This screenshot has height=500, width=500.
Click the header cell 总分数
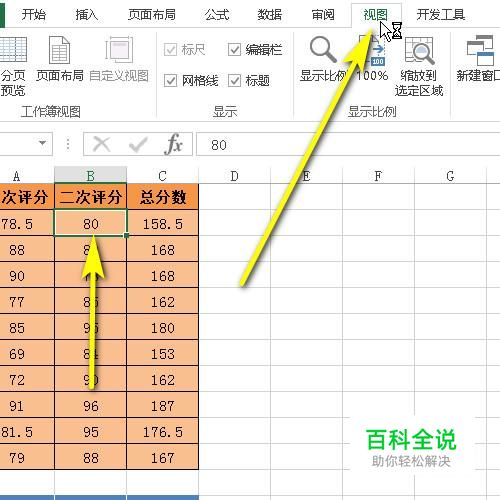coord(163,197)
